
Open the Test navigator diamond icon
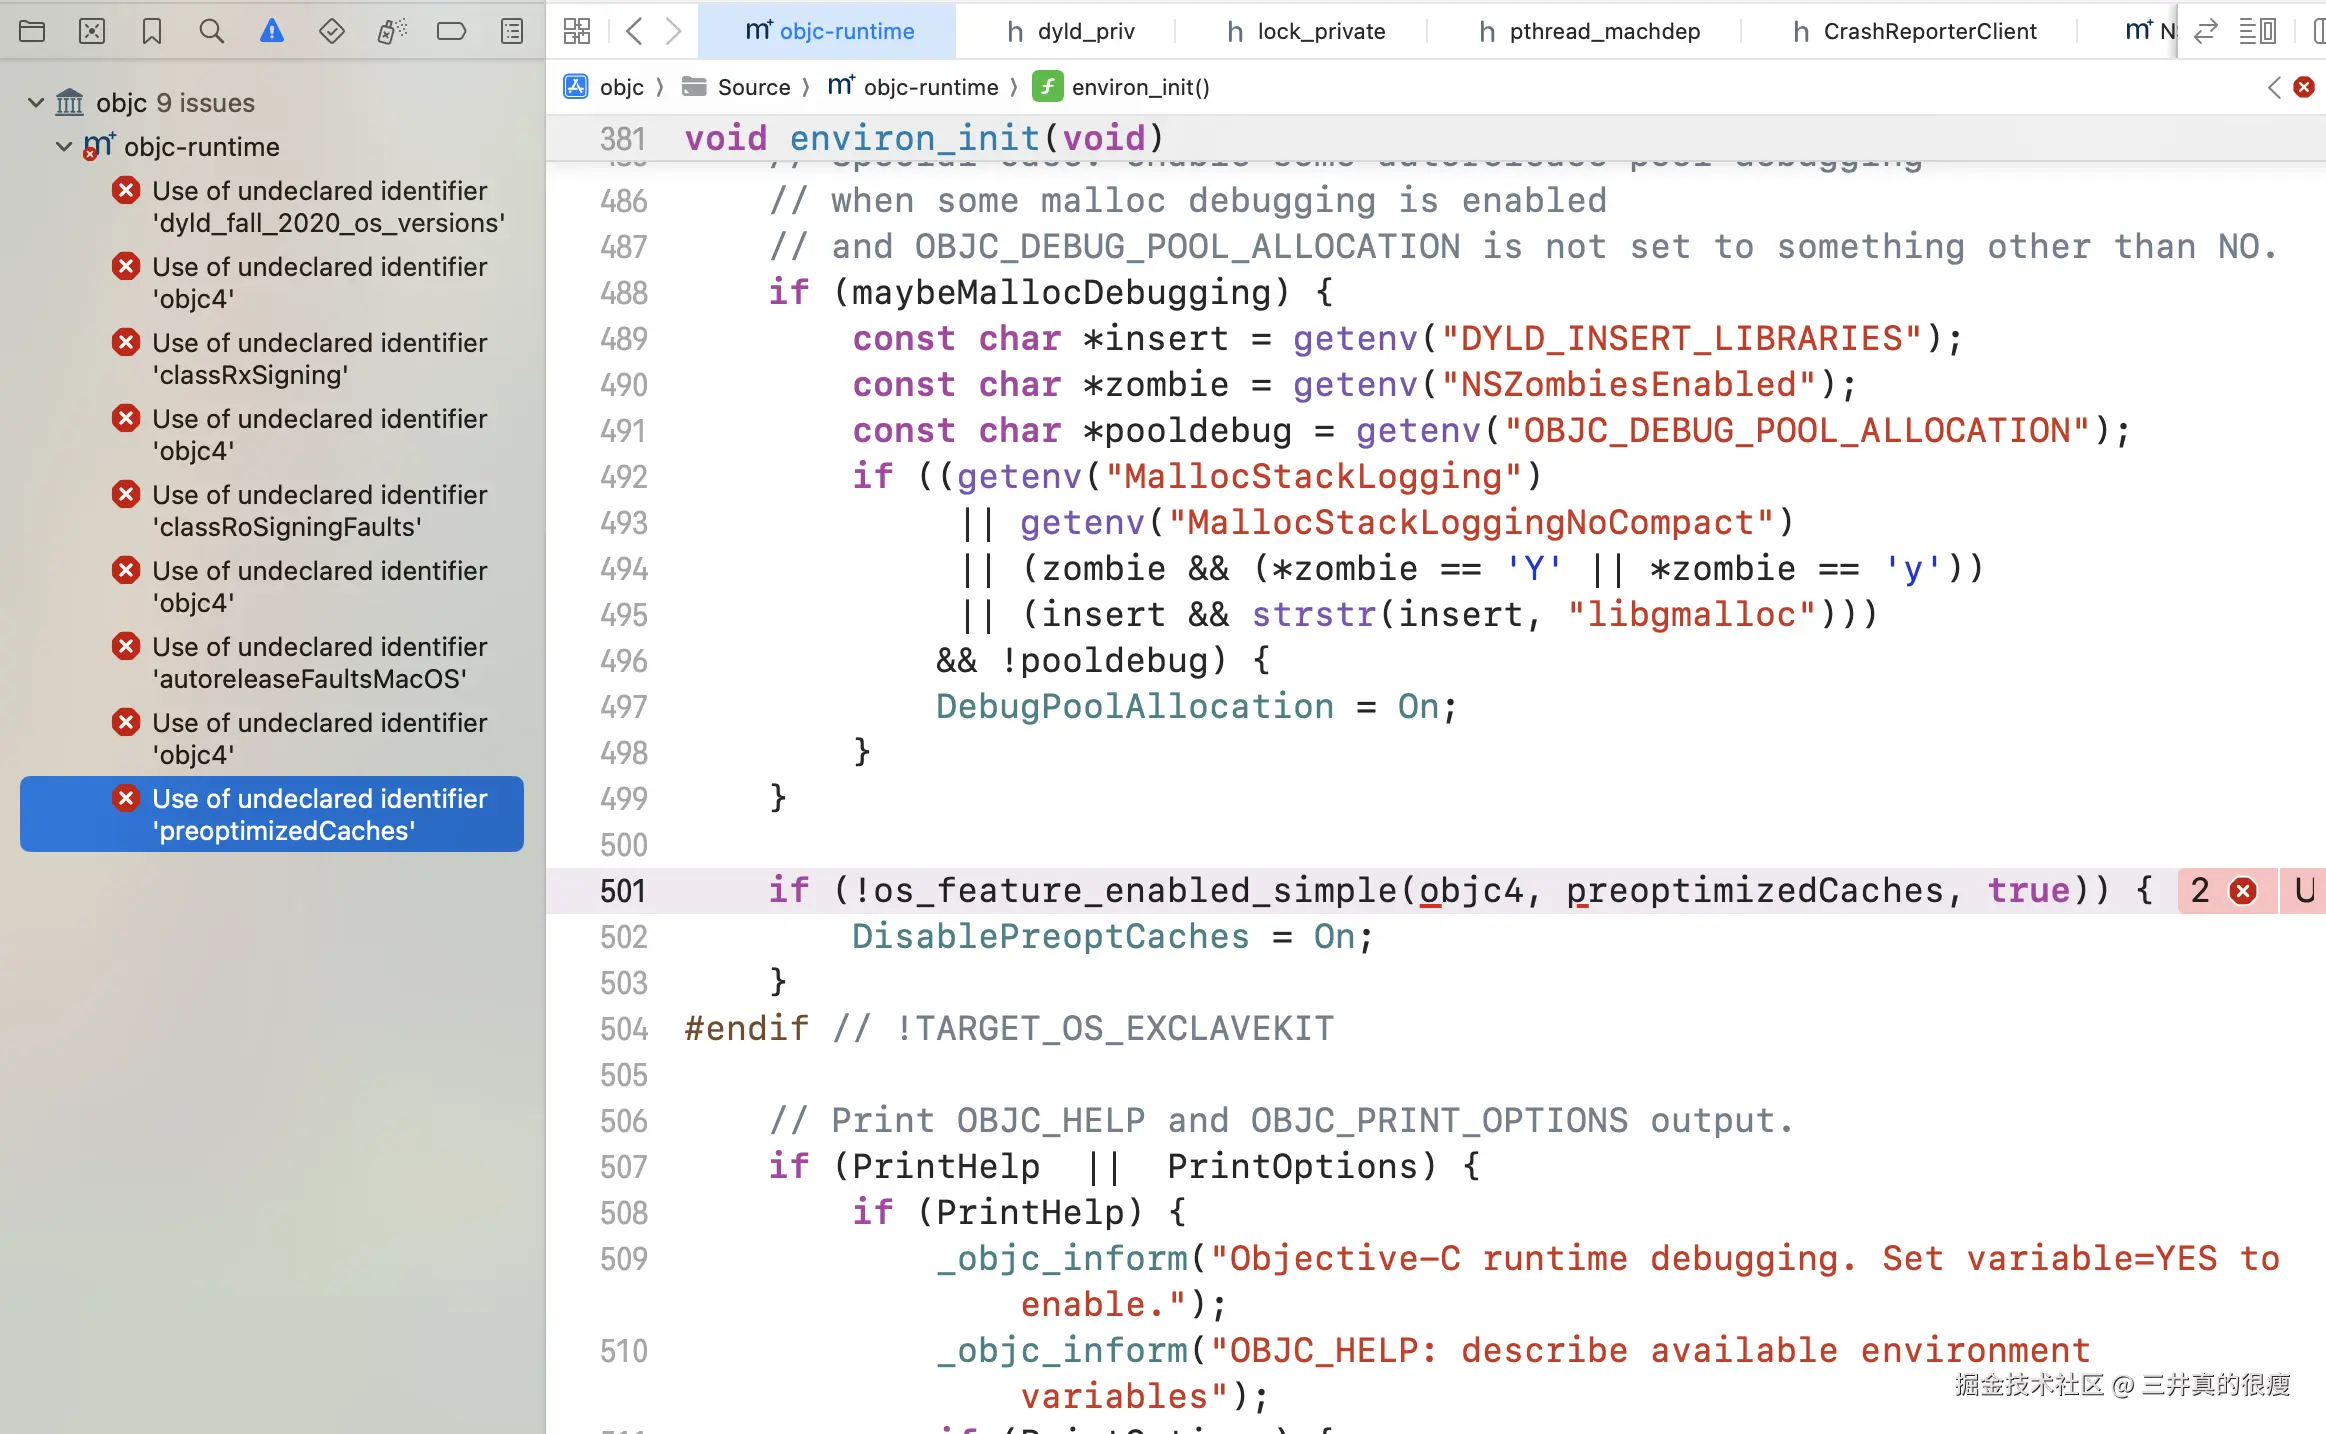pyautogui.click(x=331, y=31)
